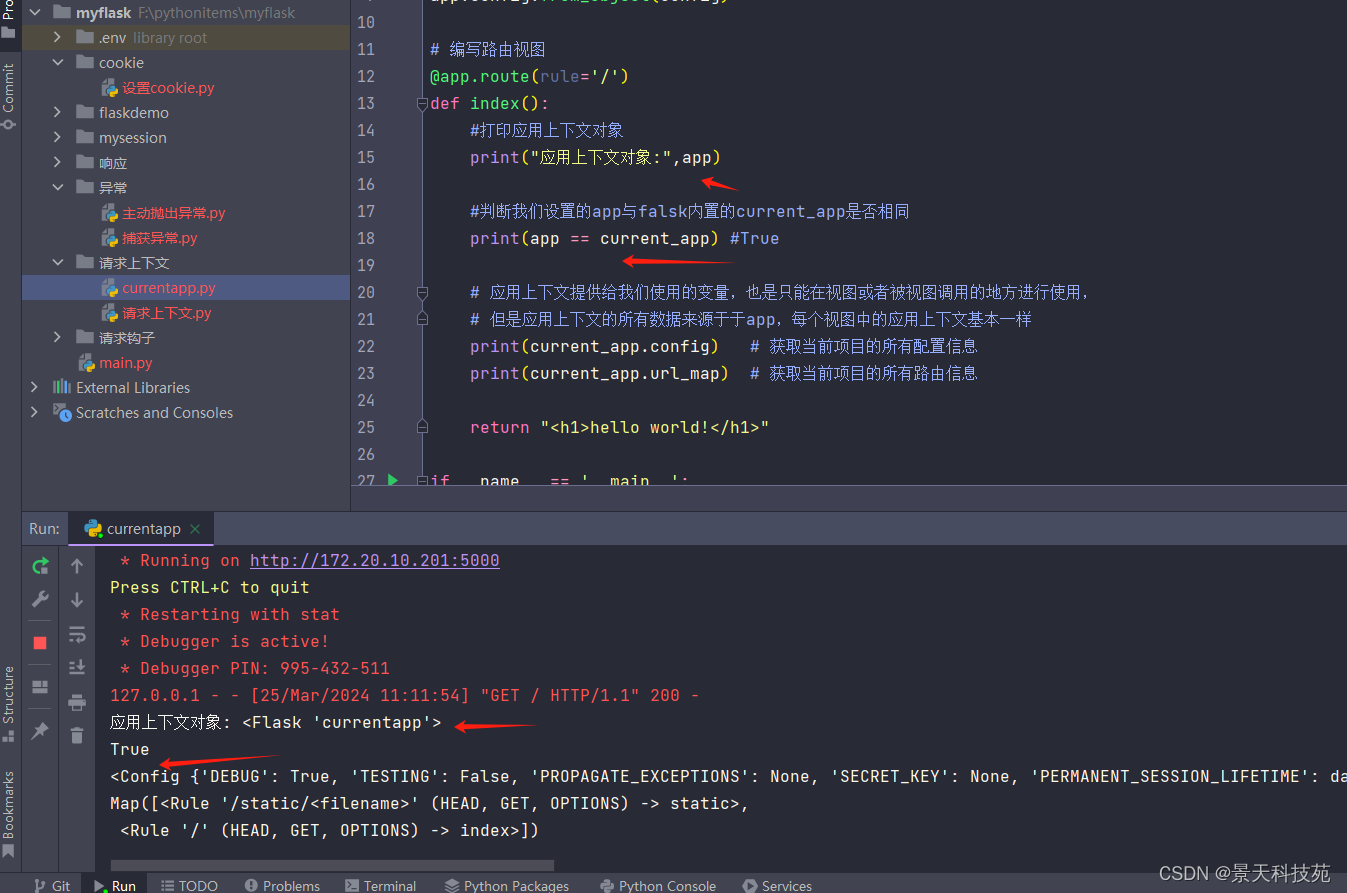
Task: Print console output with printer icon
Action: [x=77, y=702]
